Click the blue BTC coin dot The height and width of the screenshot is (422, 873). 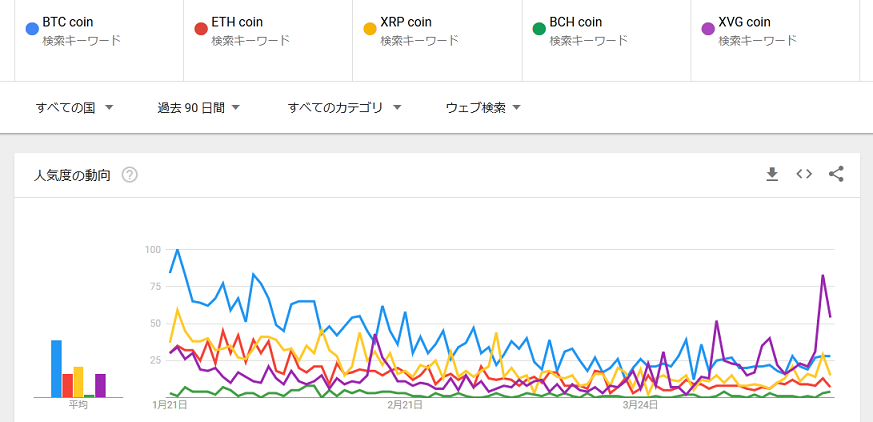[32, 28]
